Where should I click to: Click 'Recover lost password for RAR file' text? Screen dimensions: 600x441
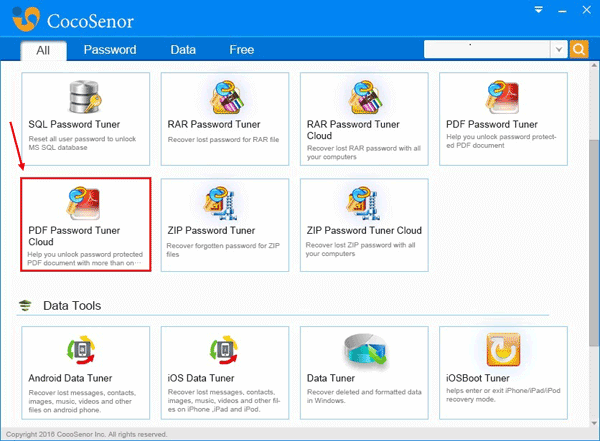(223, 140)
